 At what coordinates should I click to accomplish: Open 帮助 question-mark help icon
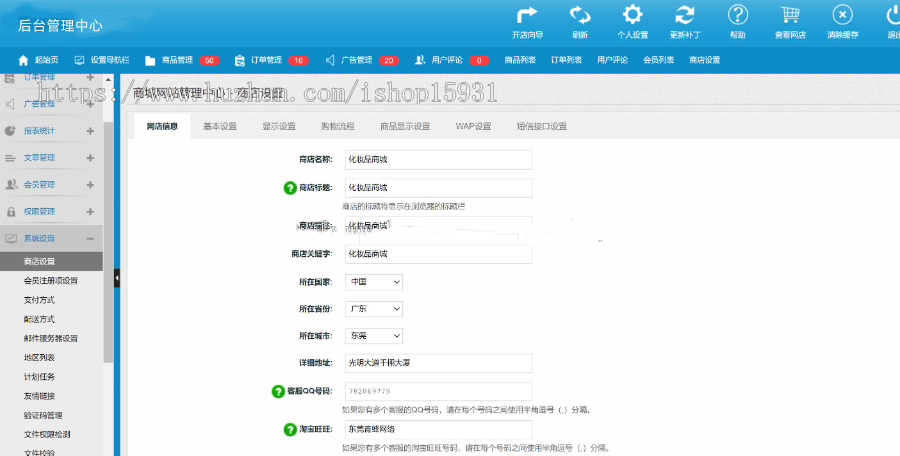[738, 15]
